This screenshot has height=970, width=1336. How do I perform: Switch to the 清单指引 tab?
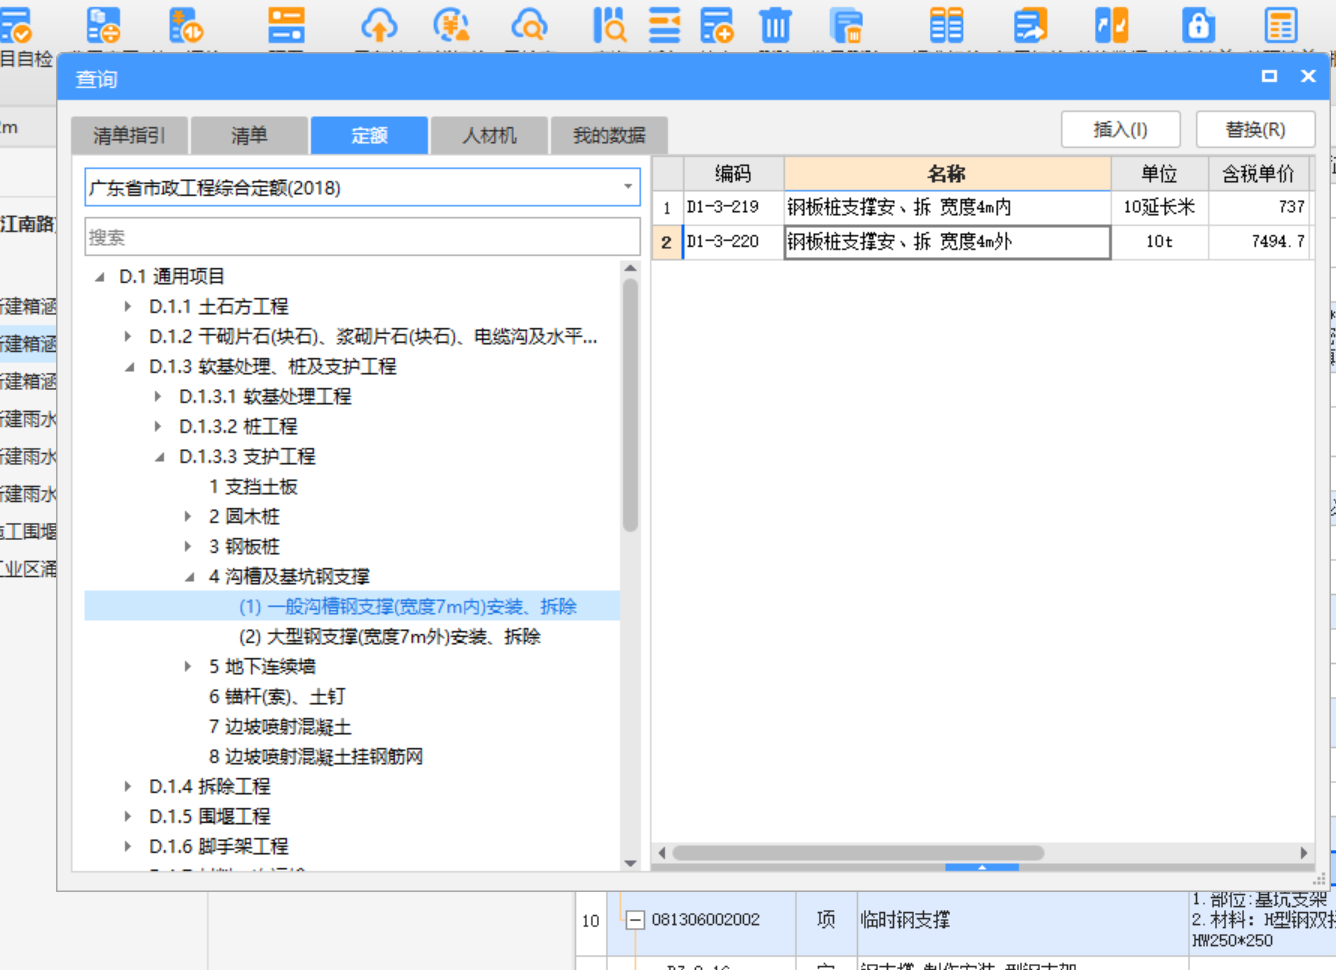coord(130,135)
